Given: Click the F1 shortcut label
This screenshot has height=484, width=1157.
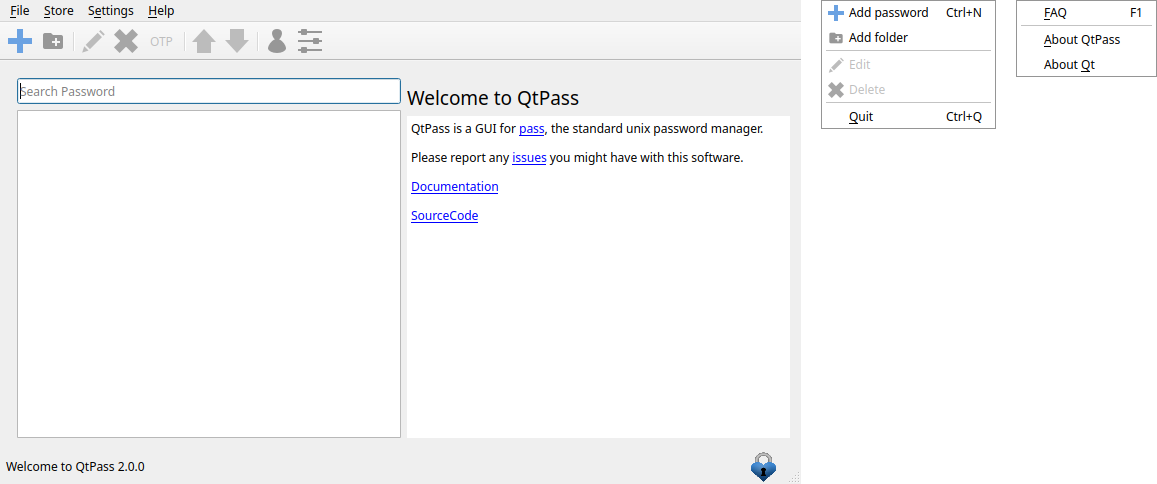Looking at the screenshot, I should [1136, 13].
